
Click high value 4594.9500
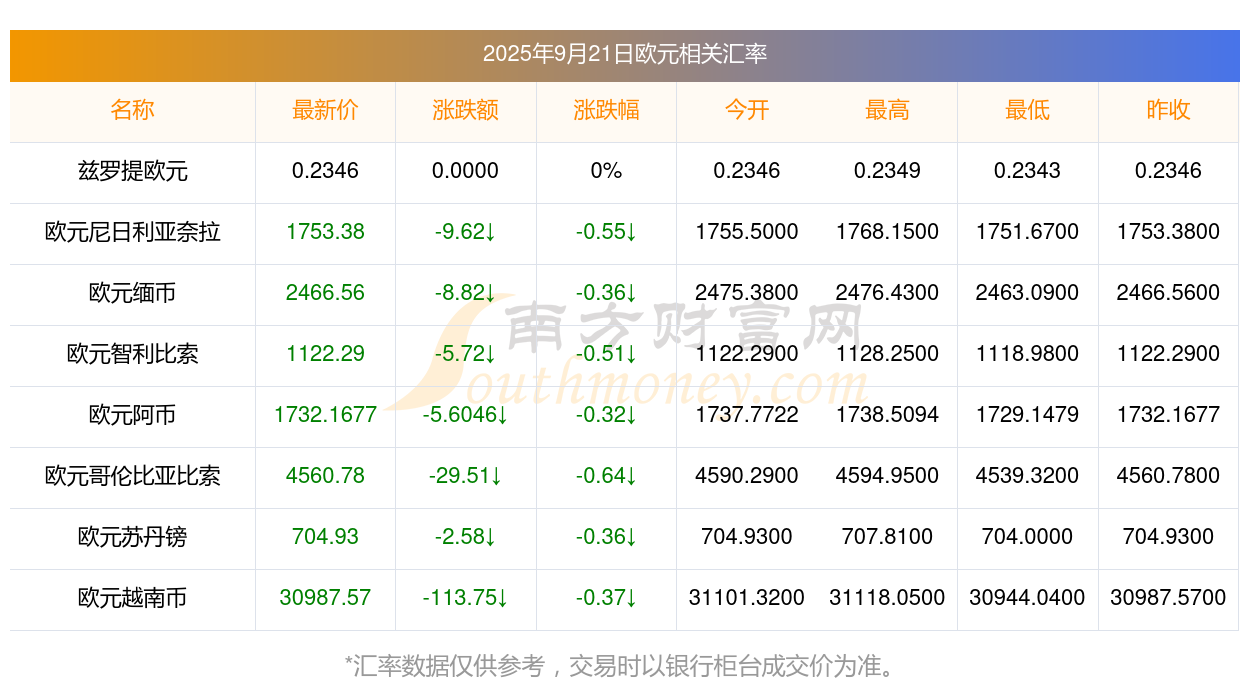coord(887,476)
